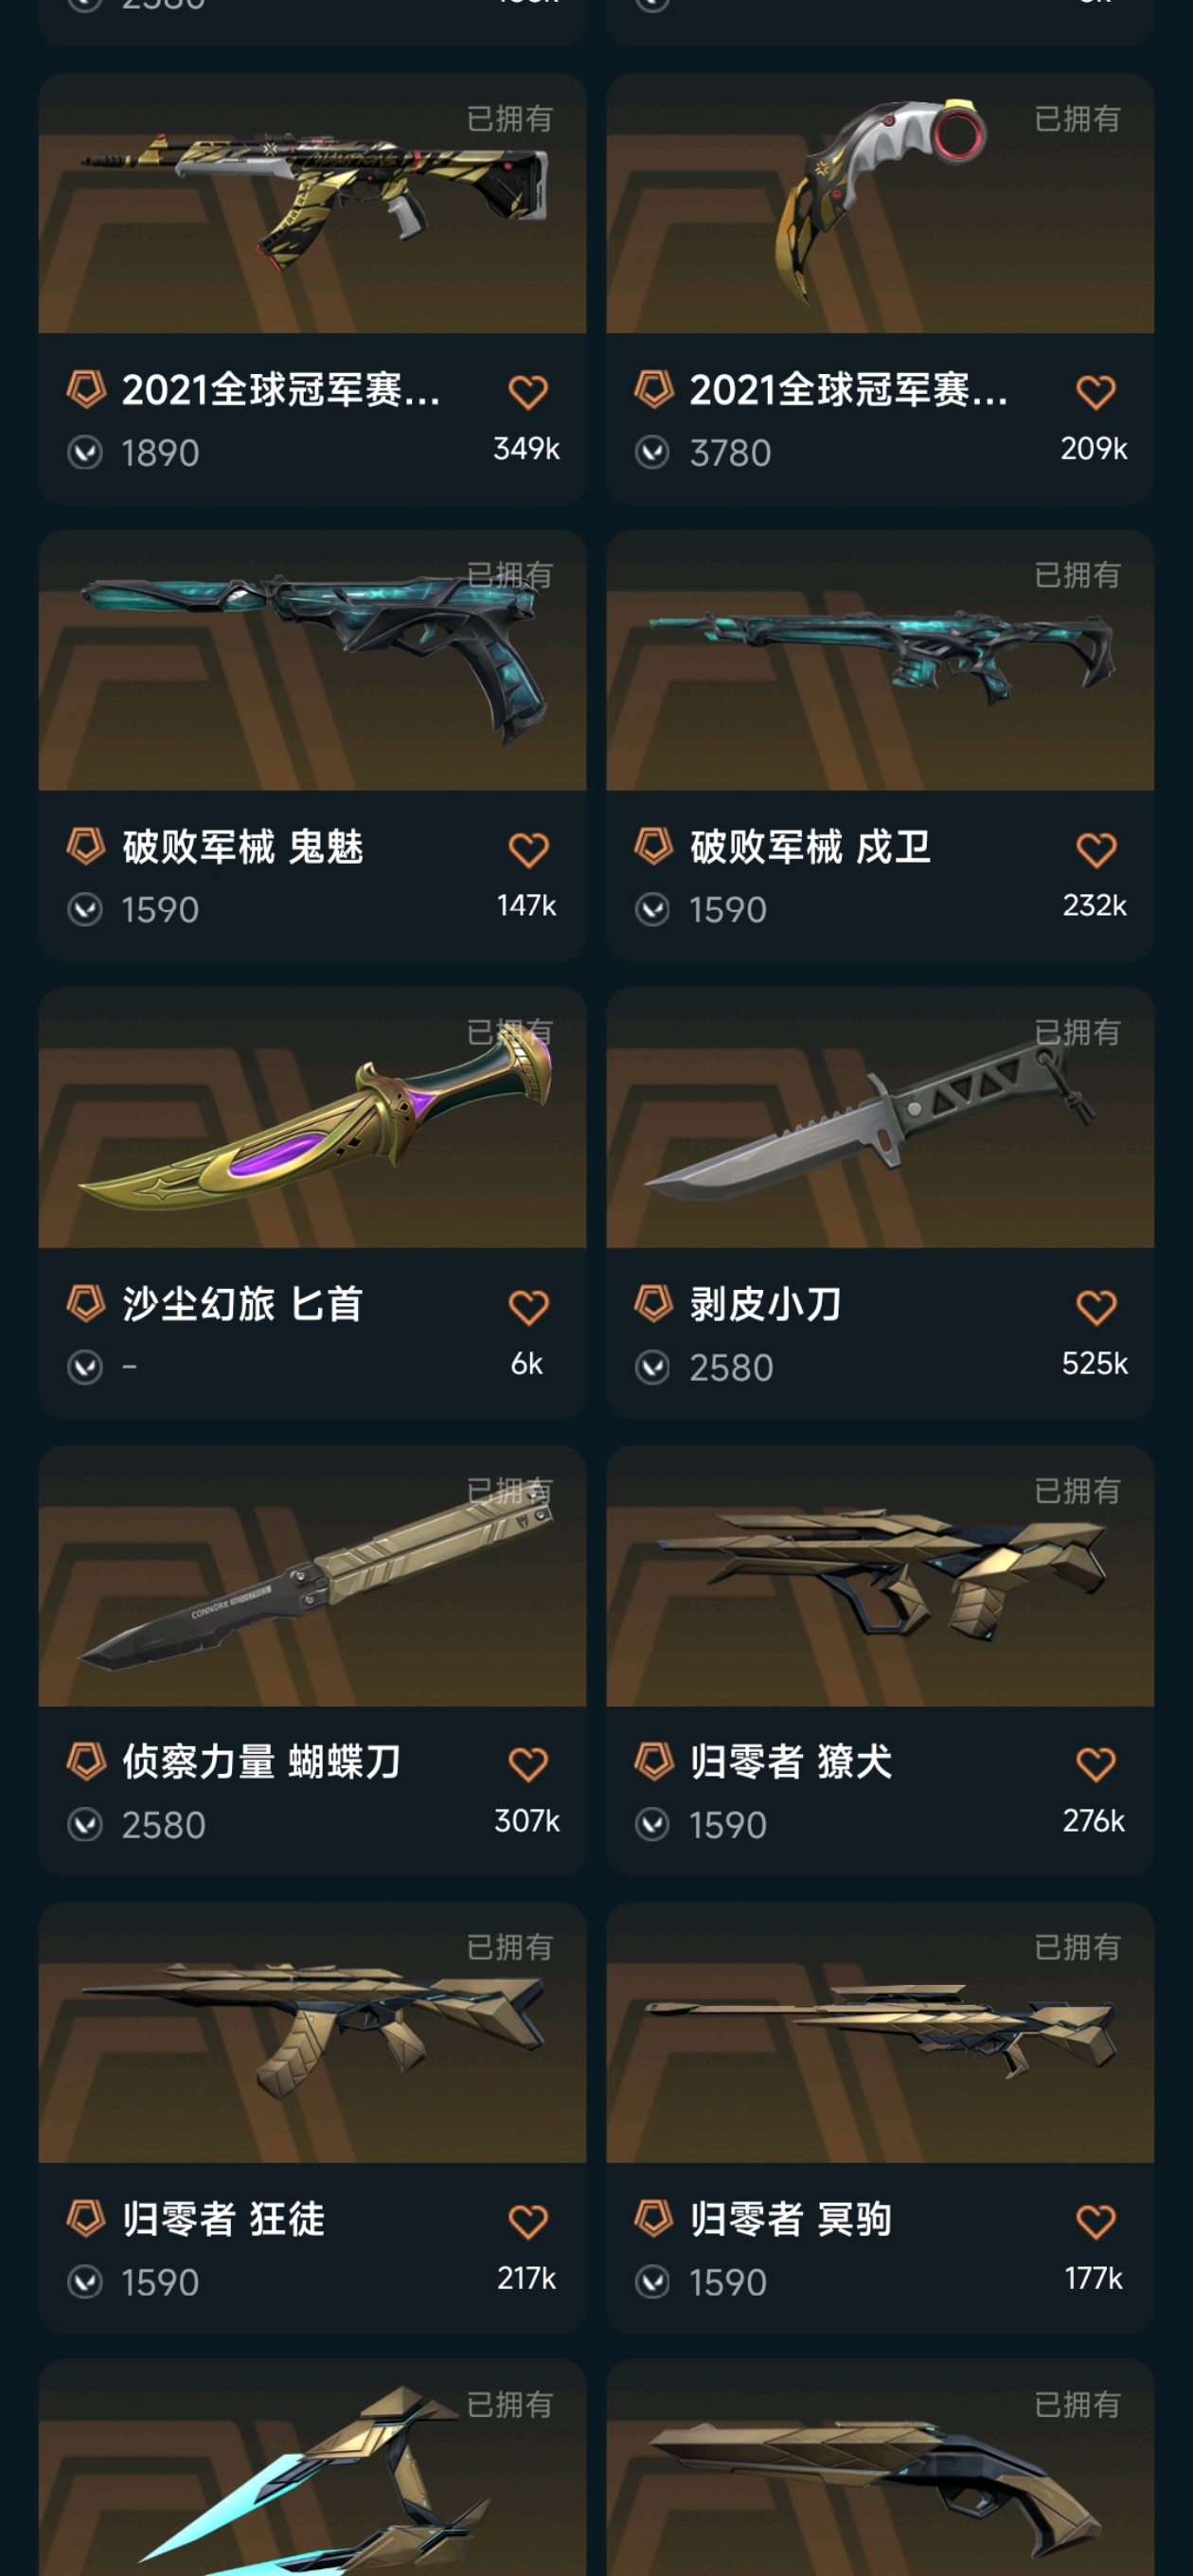Tap heart icon for 沙尘幻旅 匕首
Screen dimensions: 1193x2576
pyautogui.click(x=528, y=1307)
